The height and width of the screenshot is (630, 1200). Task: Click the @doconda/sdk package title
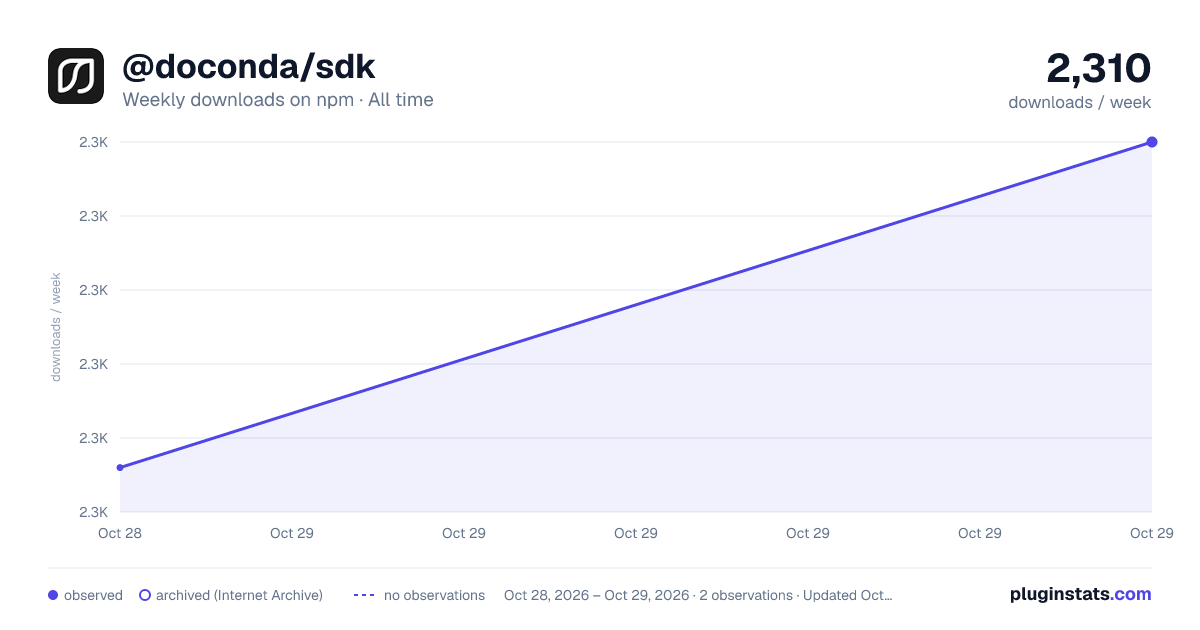click(249, 66)
